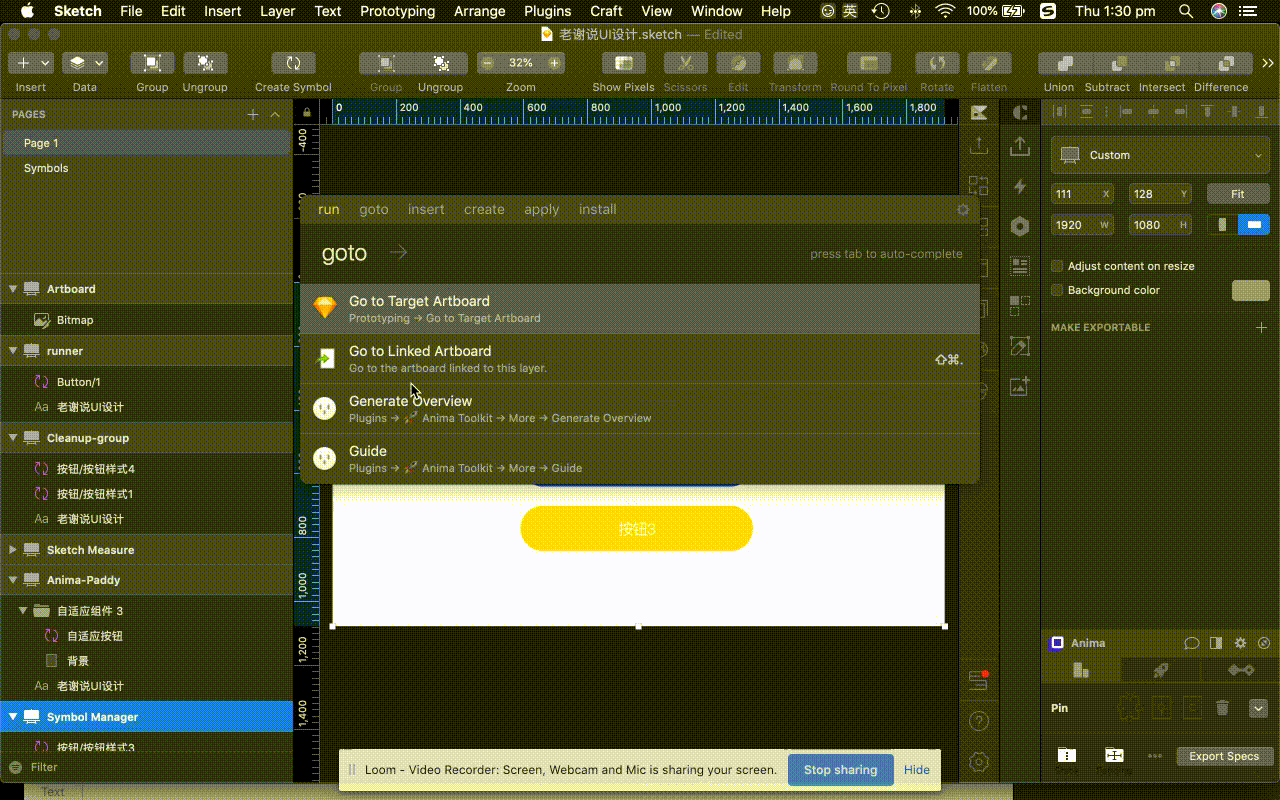Click the Fit button

1238,194
